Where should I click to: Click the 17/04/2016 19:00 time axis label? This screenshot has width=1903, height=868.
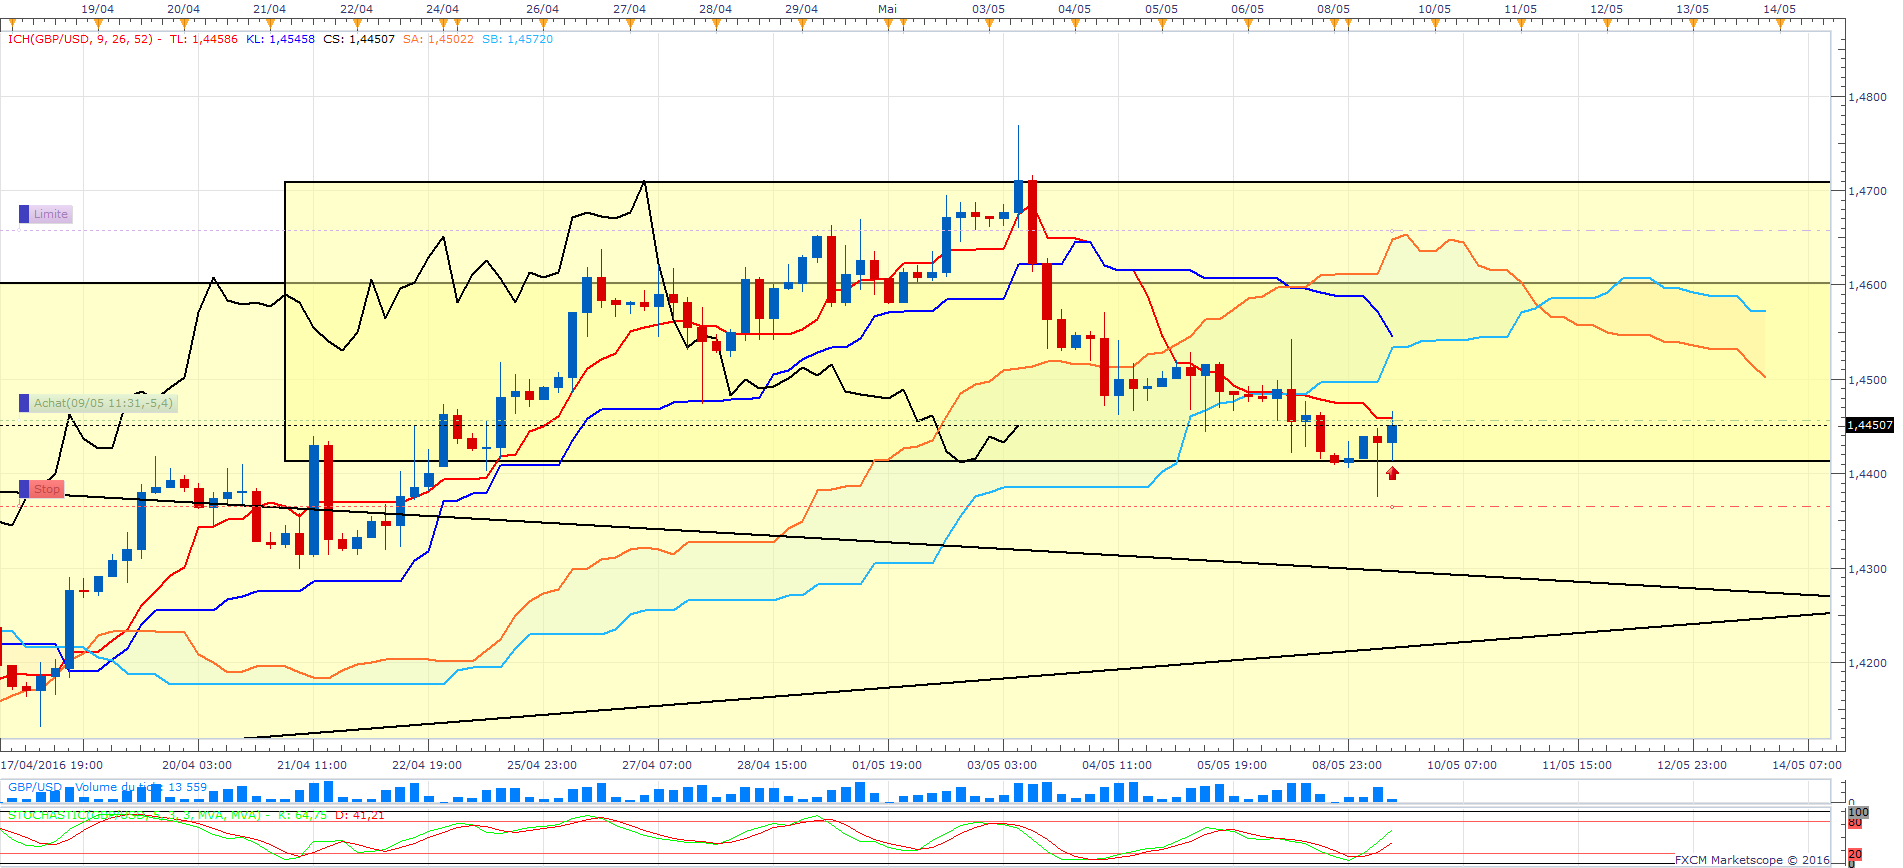51,765
